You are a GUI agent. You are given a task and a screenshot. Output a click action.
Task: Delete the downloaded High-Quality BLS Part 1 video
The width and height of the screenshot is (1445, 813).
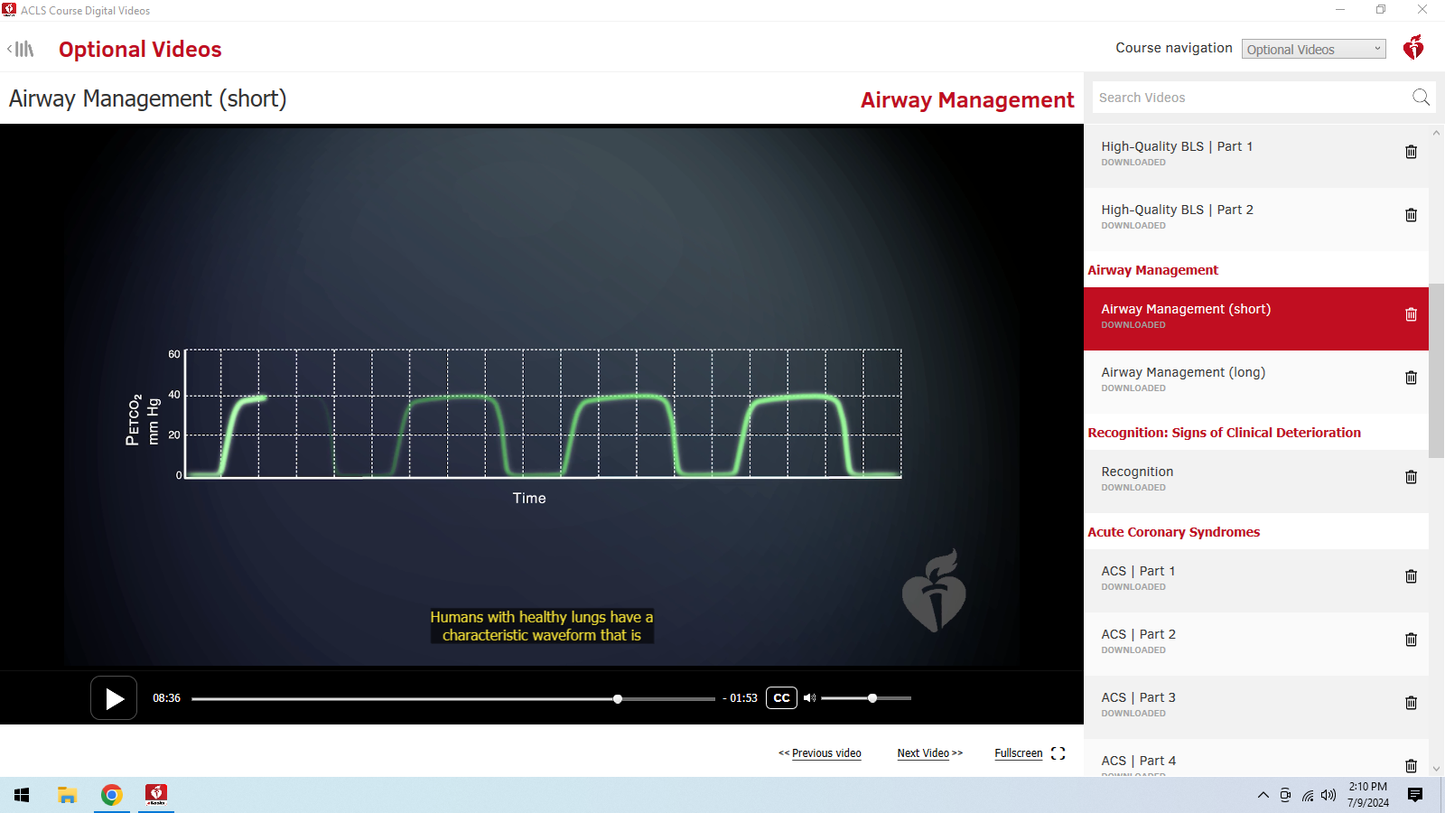(1410, 151)
